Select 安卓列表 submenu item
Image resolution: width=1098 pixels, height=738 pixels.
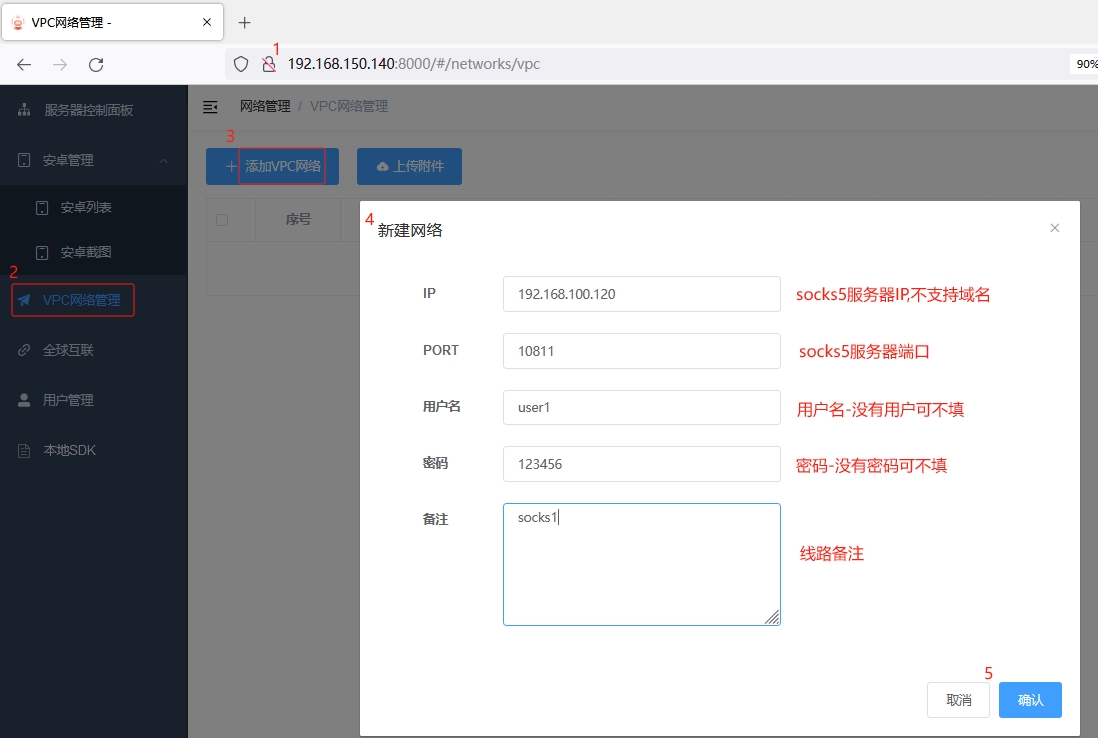pos(86,208)
